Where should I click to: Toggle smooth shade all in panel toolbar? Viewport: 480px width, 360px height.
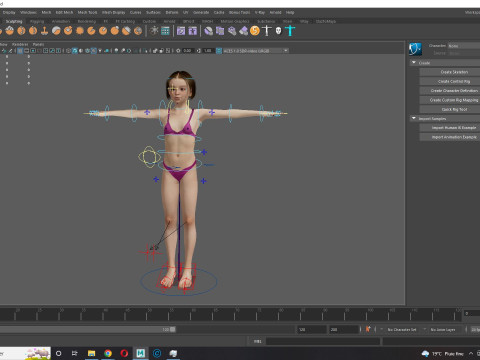coord(75,51)
